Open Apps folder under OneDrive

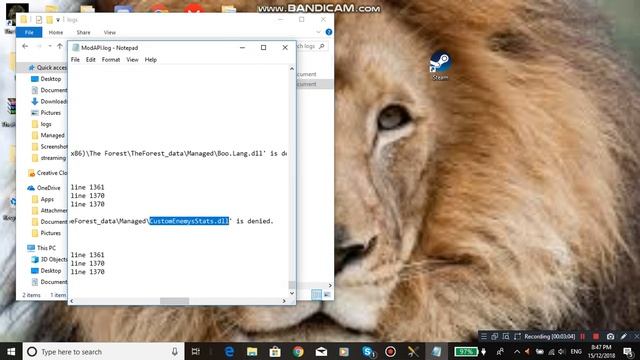43,199
